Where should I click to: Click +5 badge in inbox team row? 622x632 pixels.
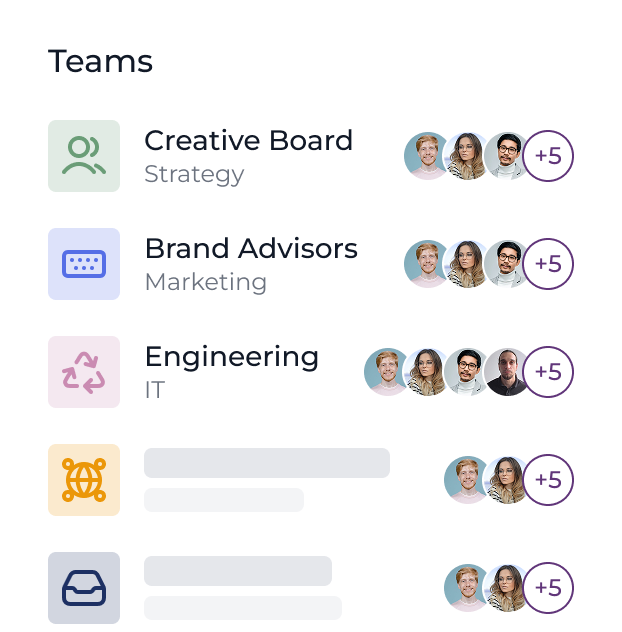click(x=548, y=588)
